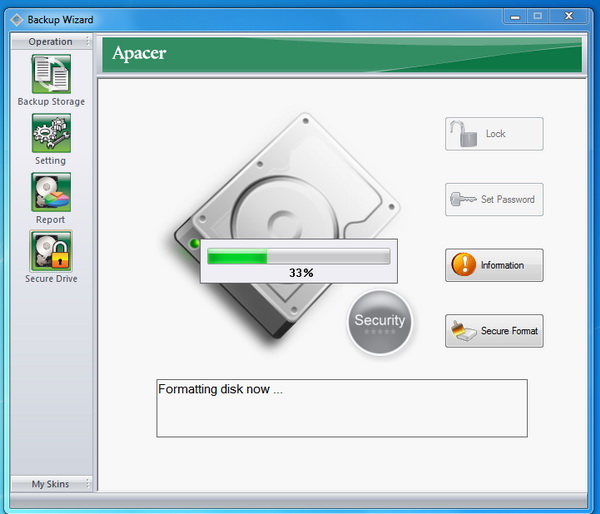Screen dimensions: 600x514
Task: Click the 'Backup Storage' label
Action: point(51,102)
